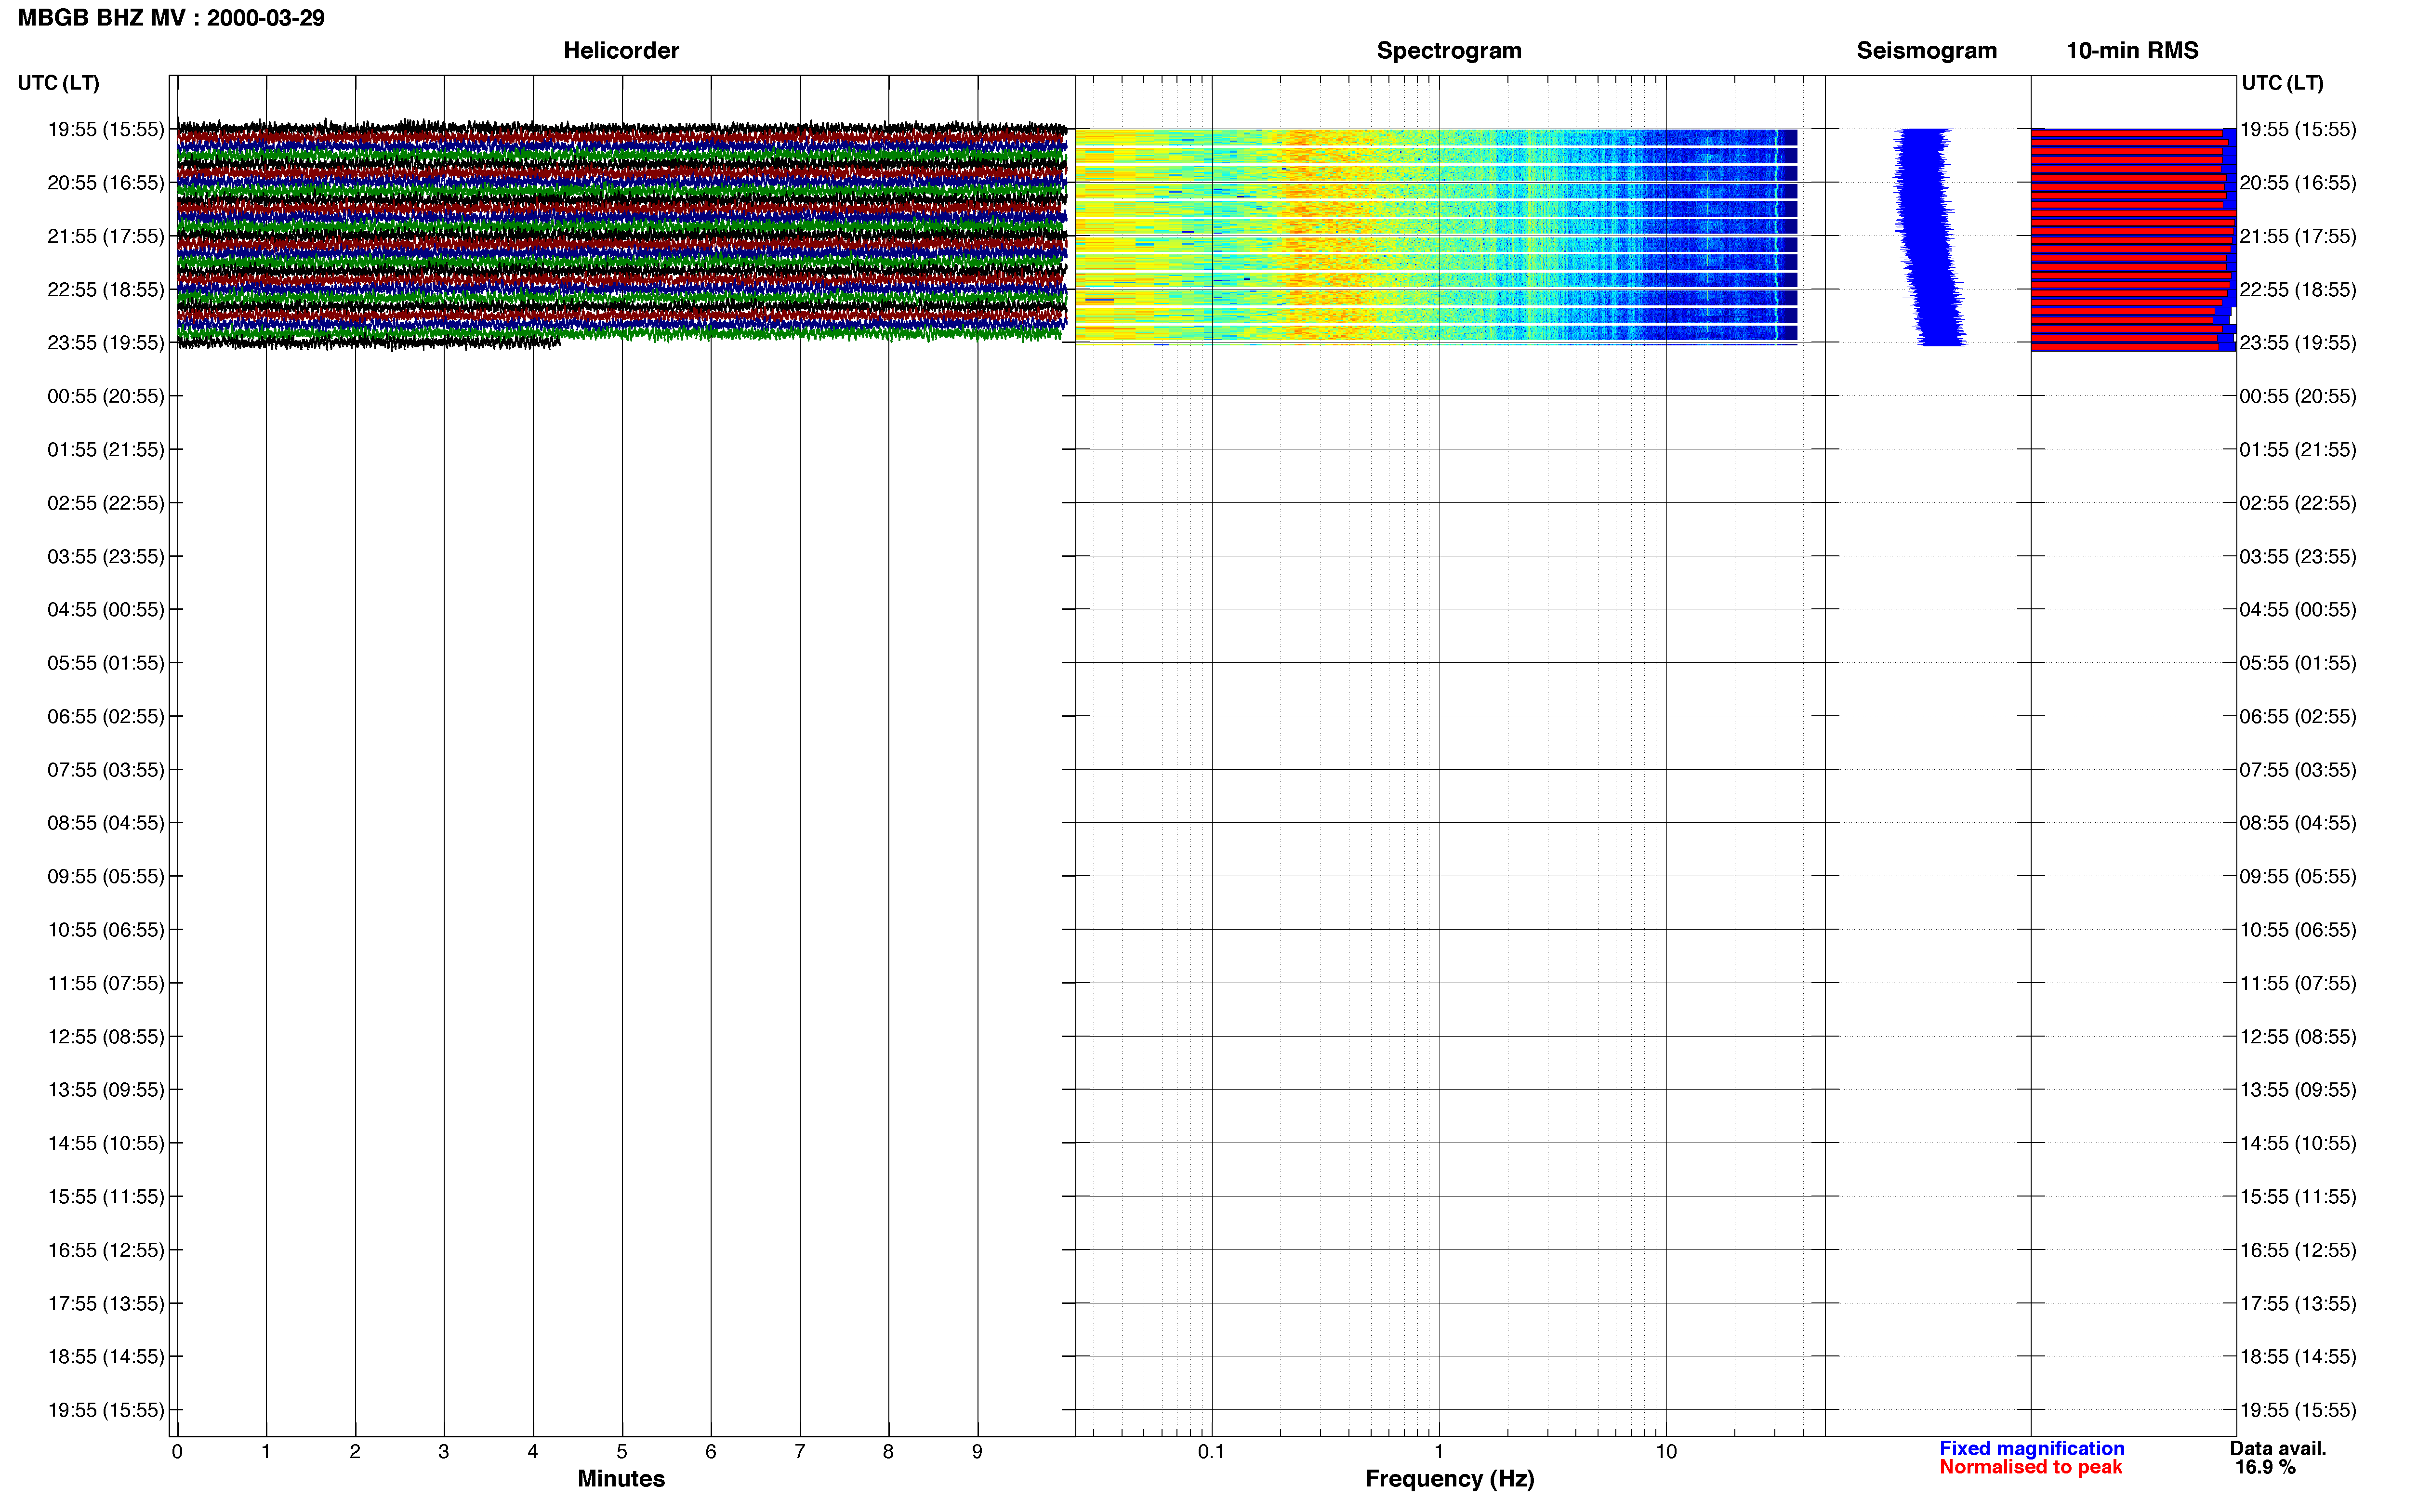The width and height of the screenshot is (2418, 1512).
Task: Click '23:55 (19:55)' label next to the Helicorder
Action: pos(106,343)
